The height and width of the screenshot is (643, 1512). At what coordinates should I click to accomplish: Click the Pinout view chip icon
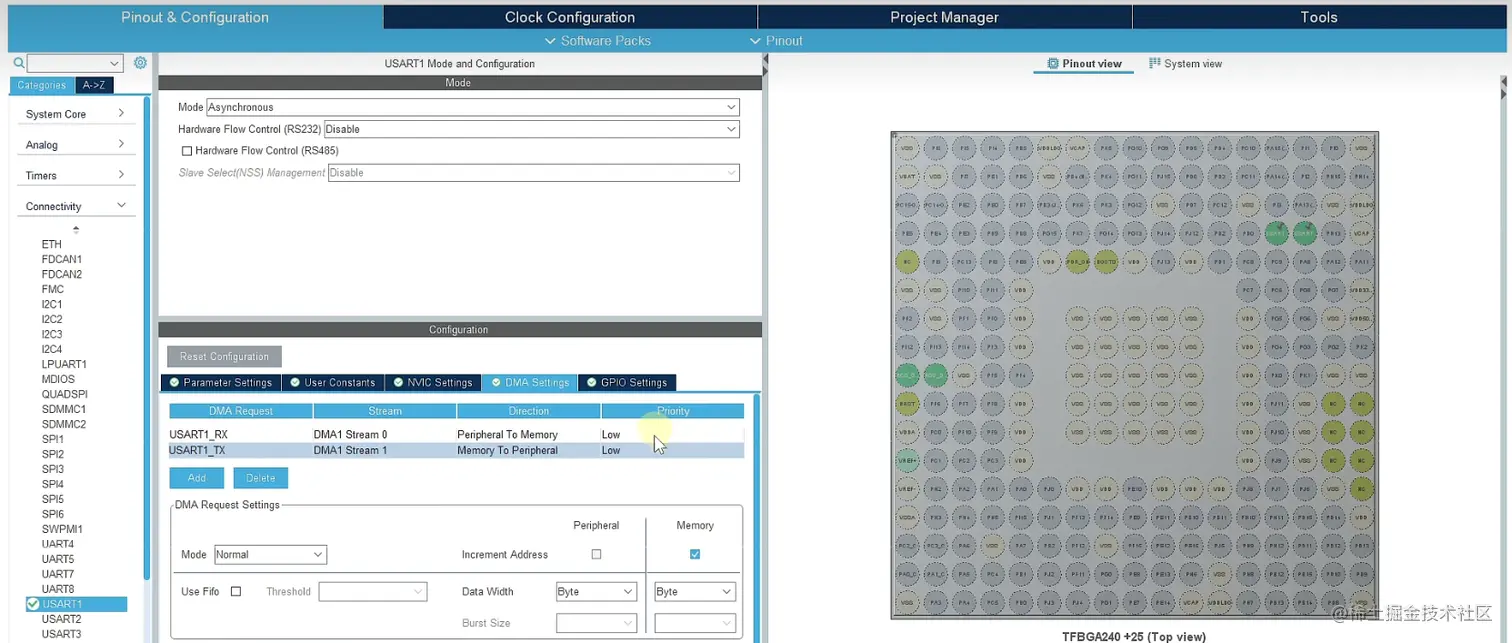(x=1053, y=64)
